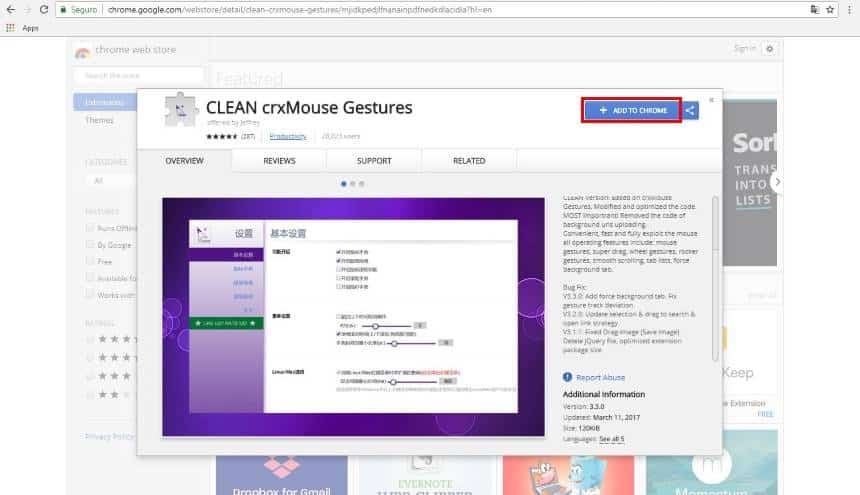The height and width of the screenshot is (495, 860).
Task: Click the Productivity category link
Action: (x=288, y=136)
